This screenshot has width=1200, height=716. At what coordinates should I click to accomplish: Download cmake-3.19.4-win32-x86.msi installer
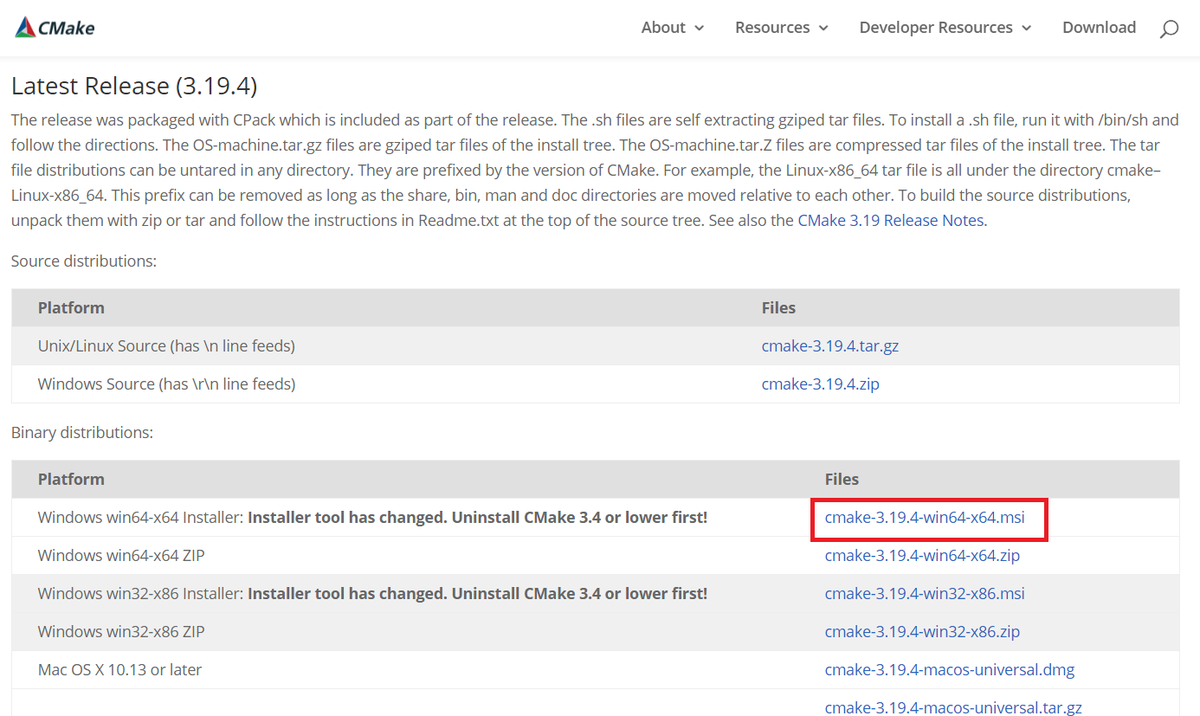click(x=925, y=593)
